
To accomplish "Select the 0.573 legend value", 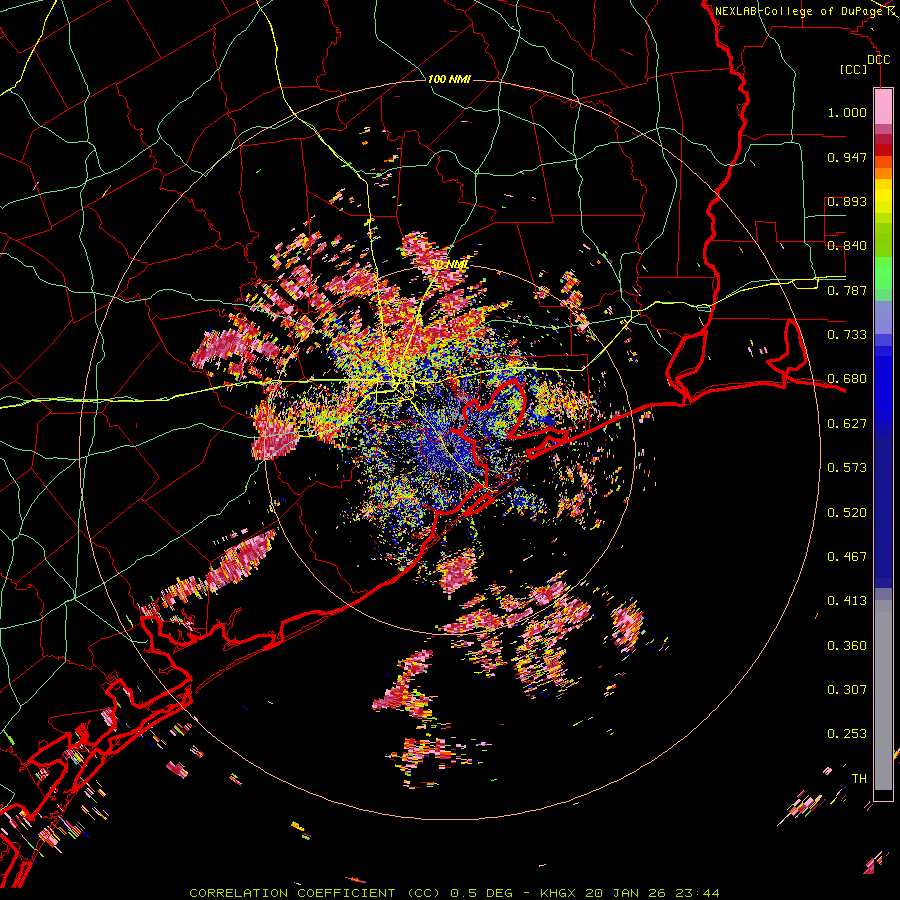I will click(847, 468).
